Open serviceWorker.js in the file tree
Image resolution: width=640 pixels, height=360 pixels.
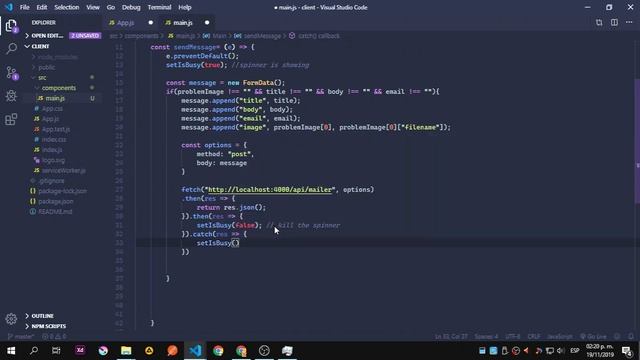64,171
